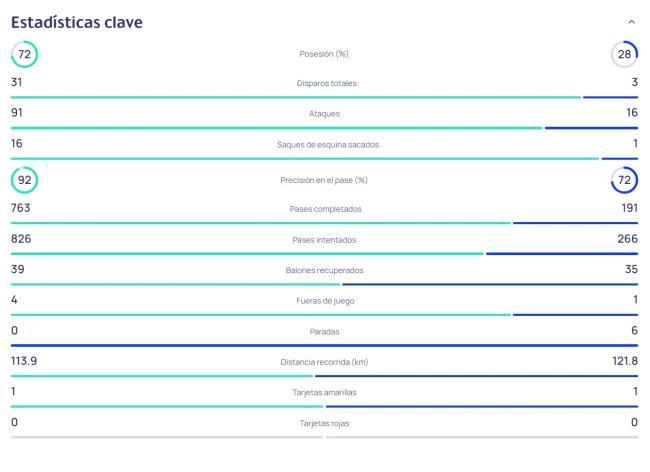Click the Saques de esquina sacados label
650x472 pixels.
tap(328, 145)
